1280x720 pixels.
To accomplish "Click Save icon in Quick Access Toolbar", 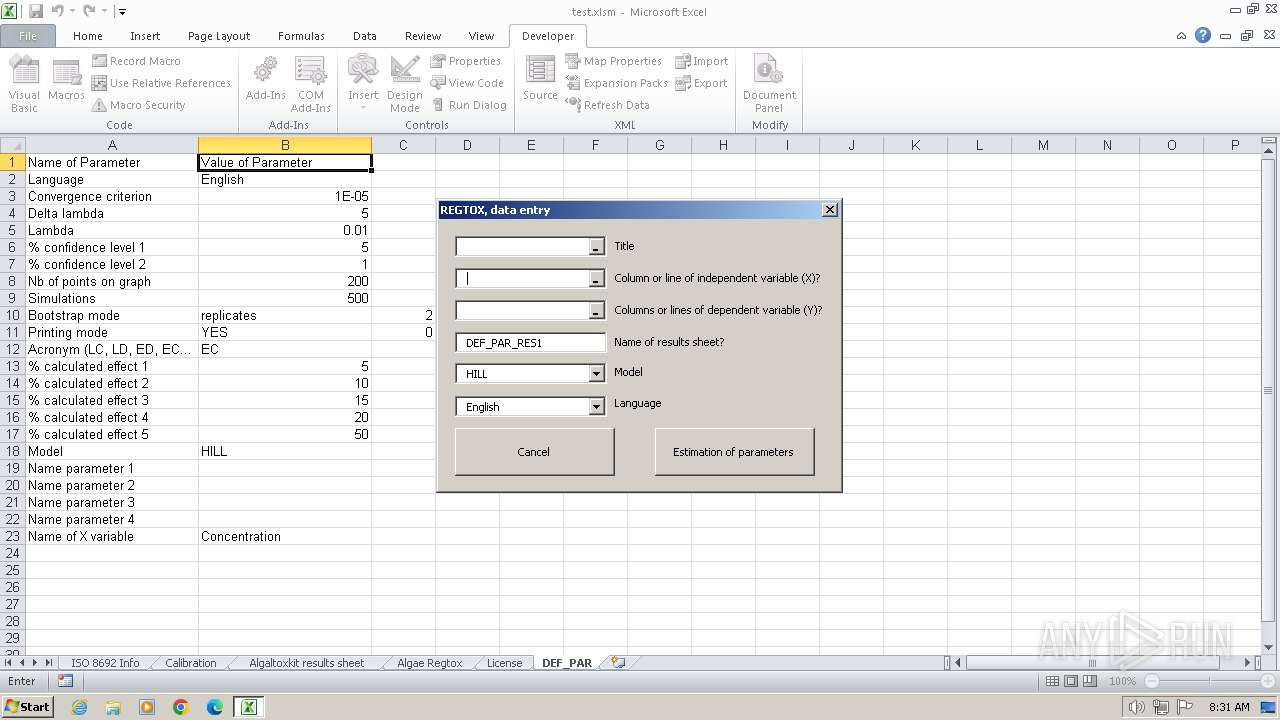I will (x=36, y=11).
